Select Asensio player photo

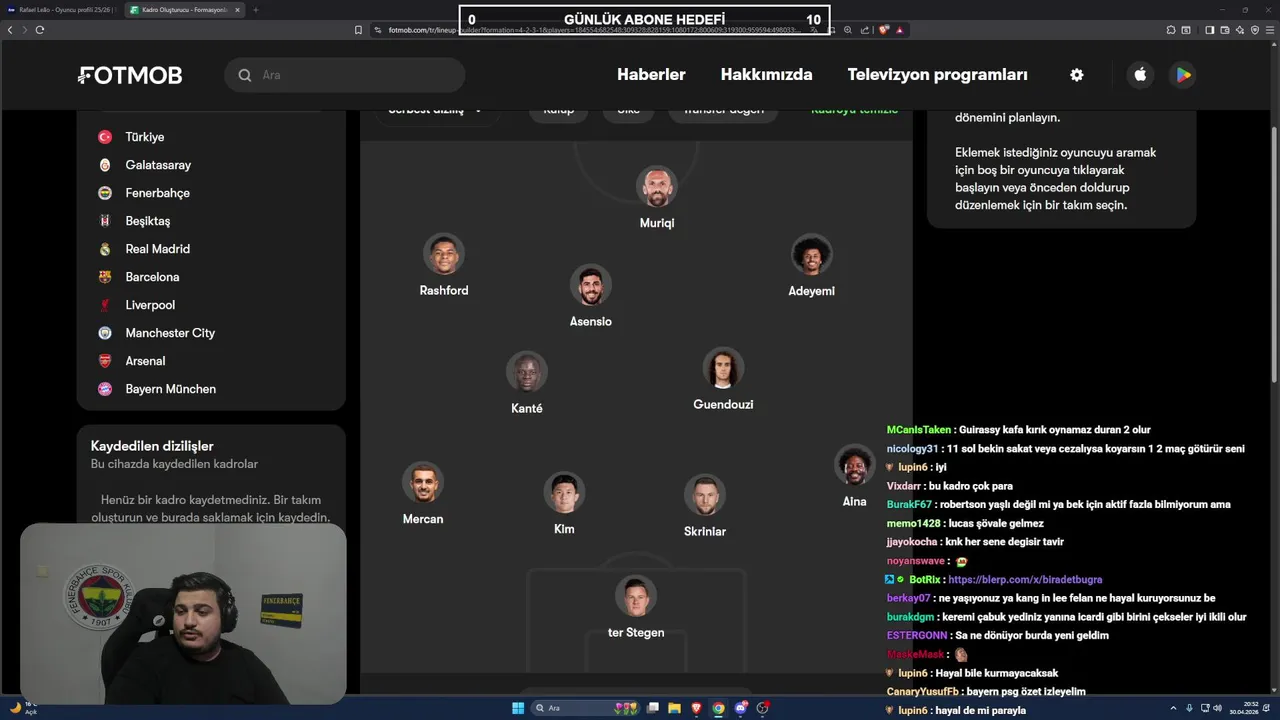[591, 285]
